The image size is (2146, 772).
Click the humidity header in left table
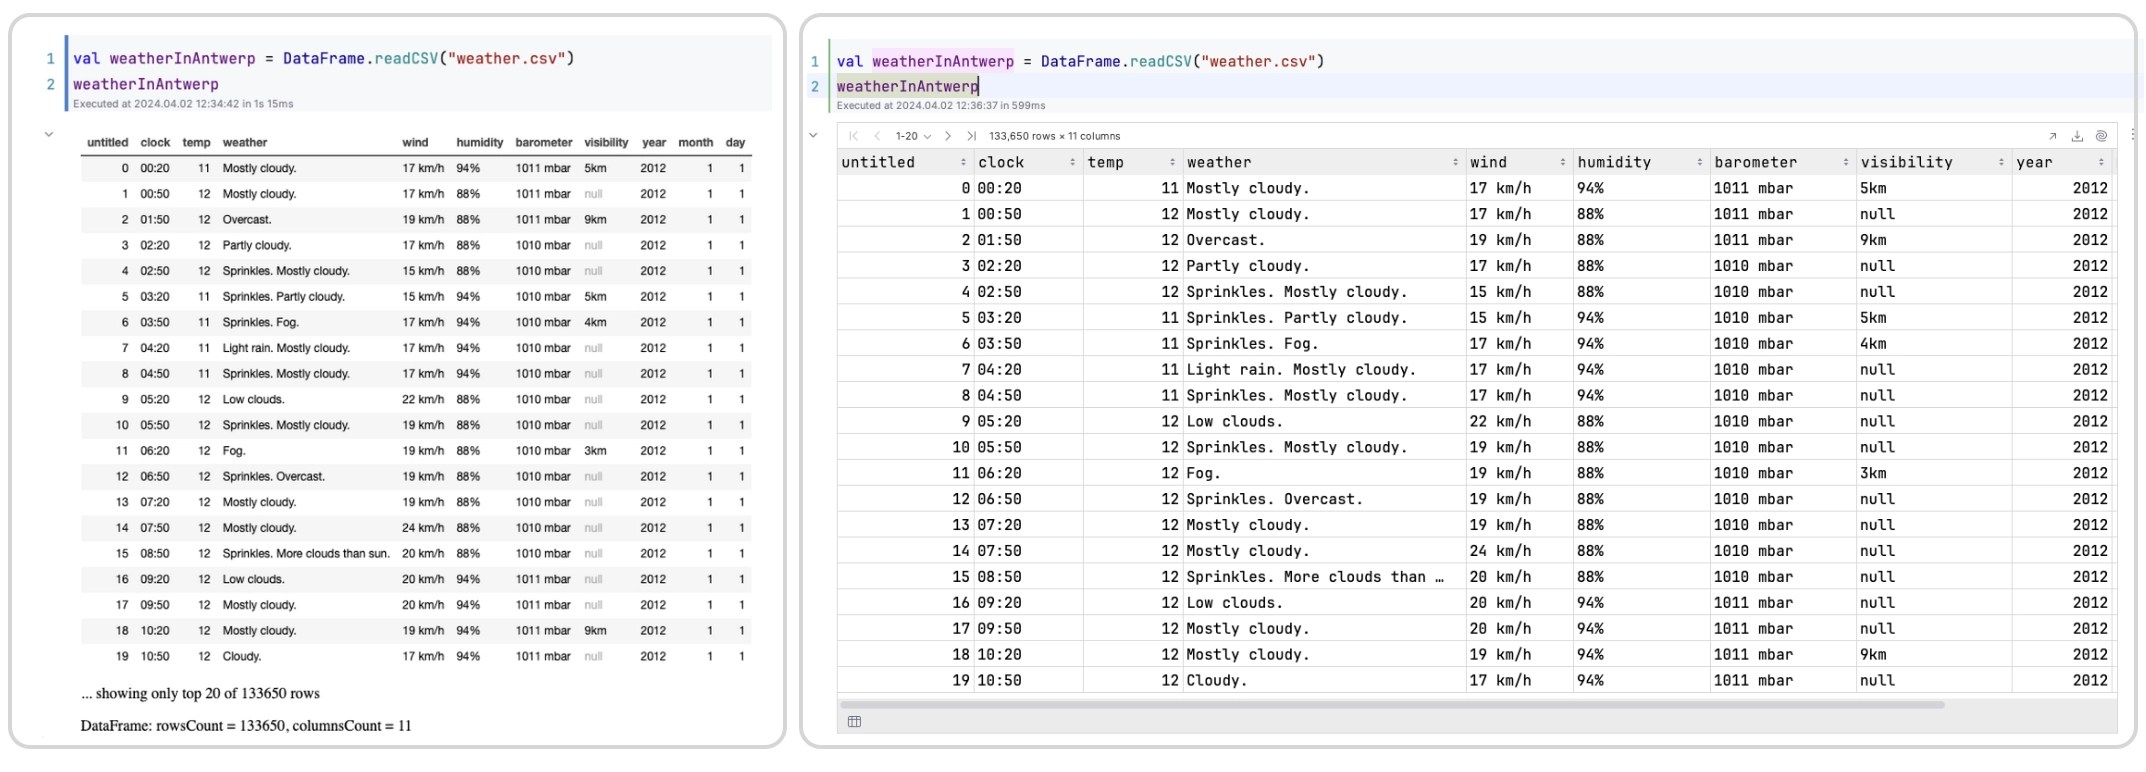pyautogui.click(x=480, y=142)
